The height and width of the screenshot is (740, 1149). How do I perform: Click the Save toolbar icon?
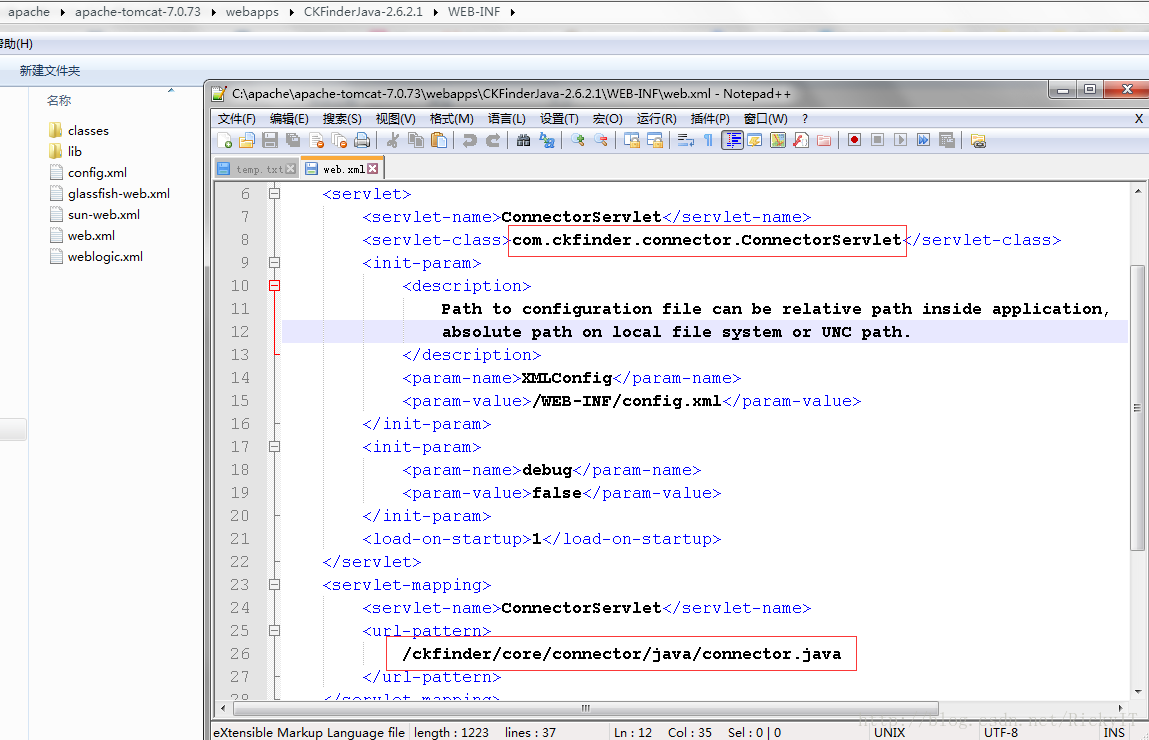[270, 141]
